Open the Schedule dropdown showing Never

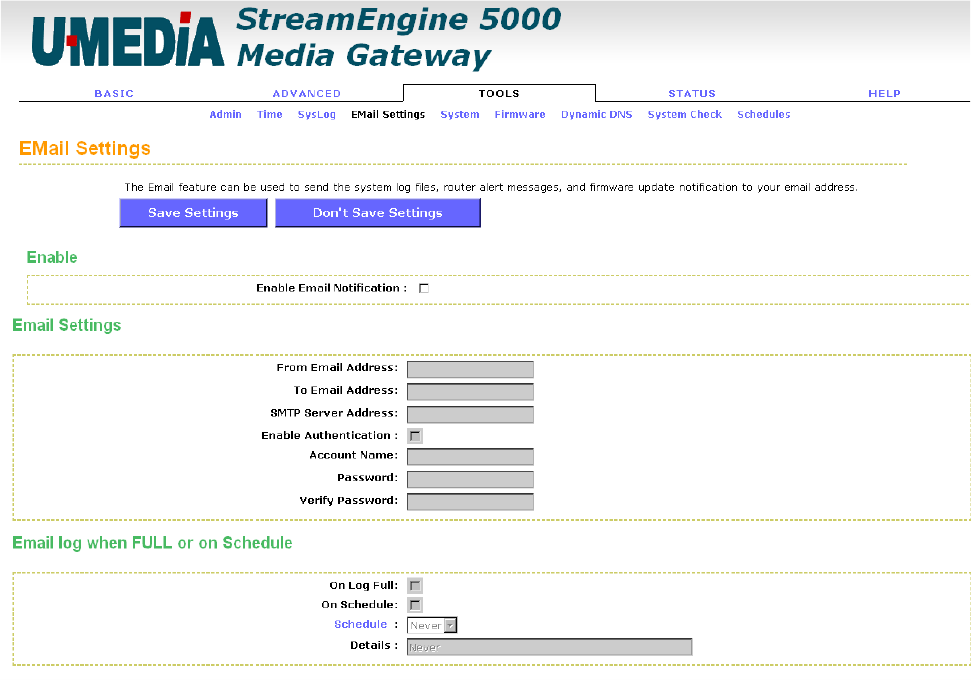click(x=432, y=626)
